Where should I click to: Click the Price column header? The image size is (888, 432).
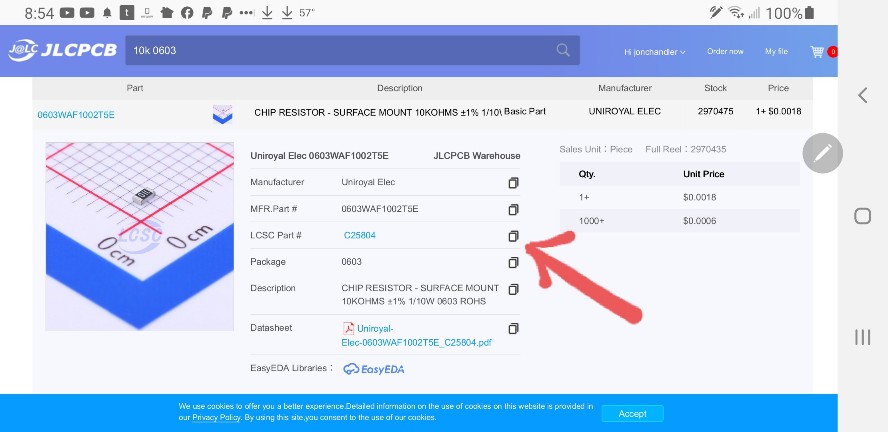pos(778,88)
